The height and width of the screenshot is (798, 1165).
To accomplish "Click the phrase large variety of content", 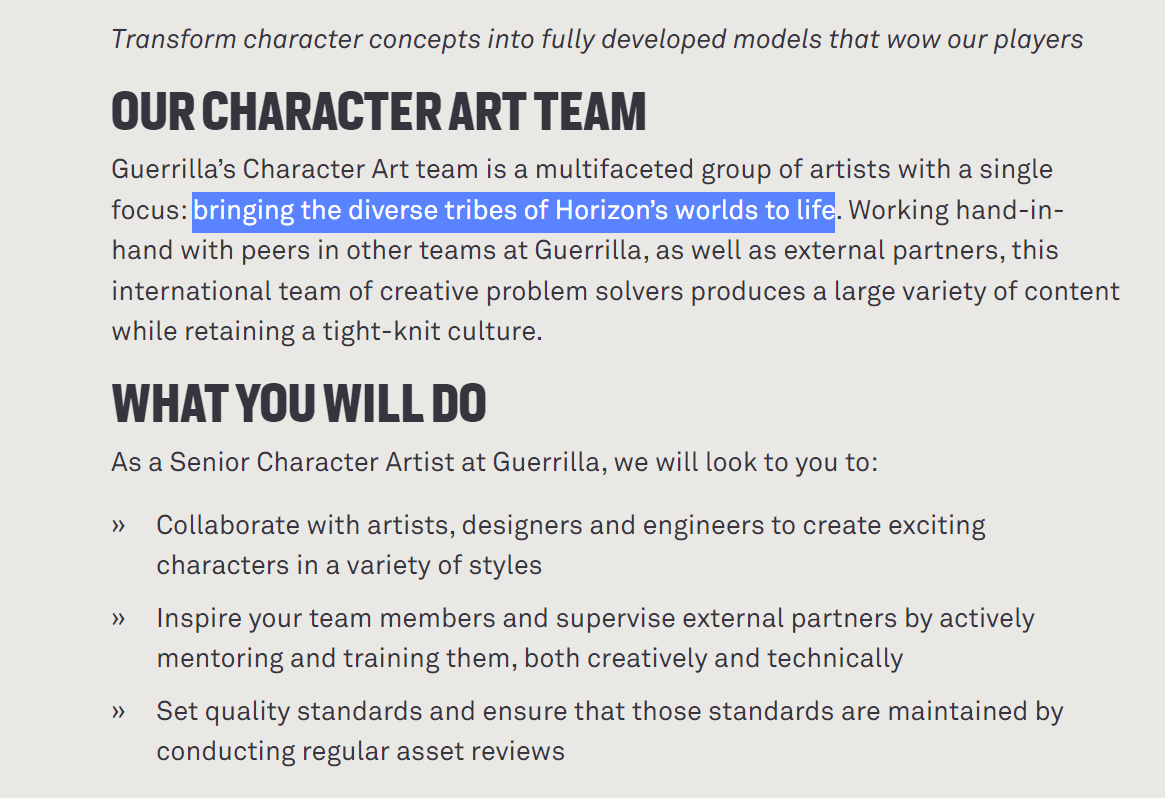I will click(976, 291).
